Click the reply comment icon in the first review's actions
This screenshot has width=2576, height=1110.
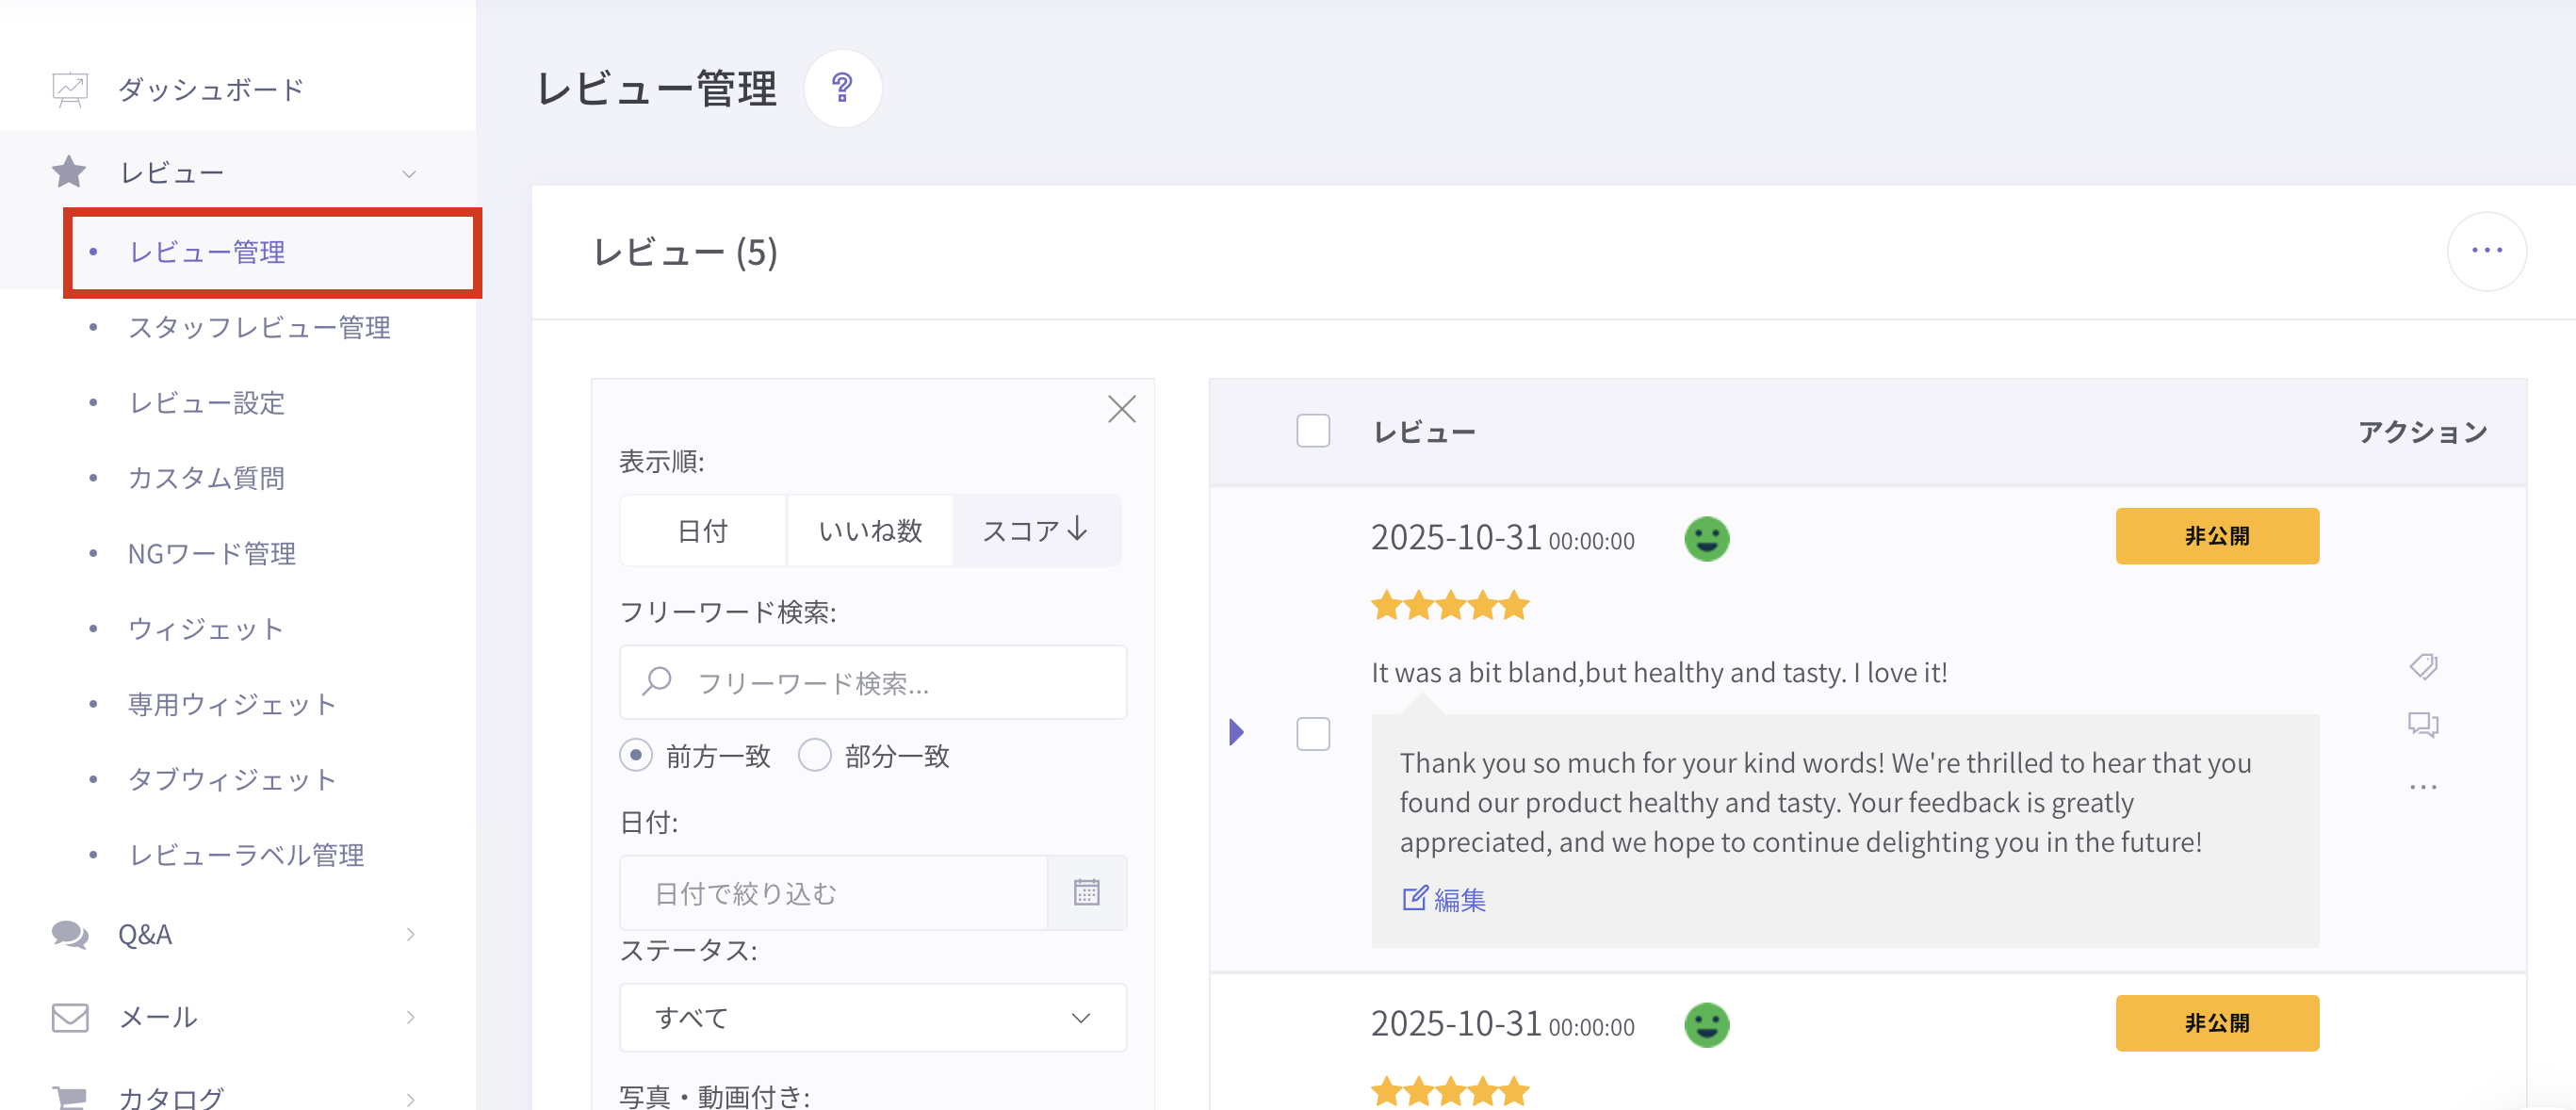(x=2422, y=724)
